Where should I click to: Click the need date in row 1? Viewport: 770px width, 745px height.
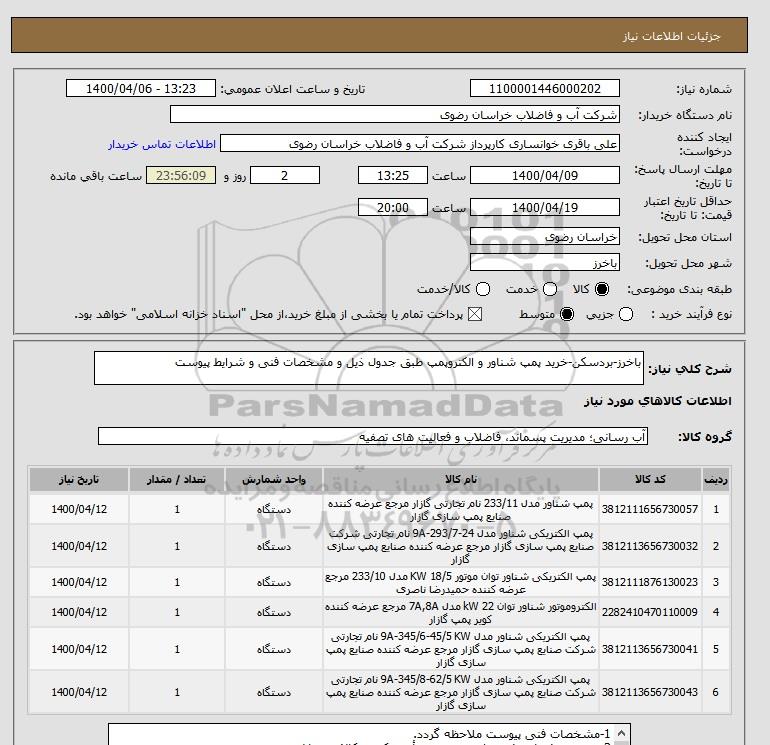(79, 509)
